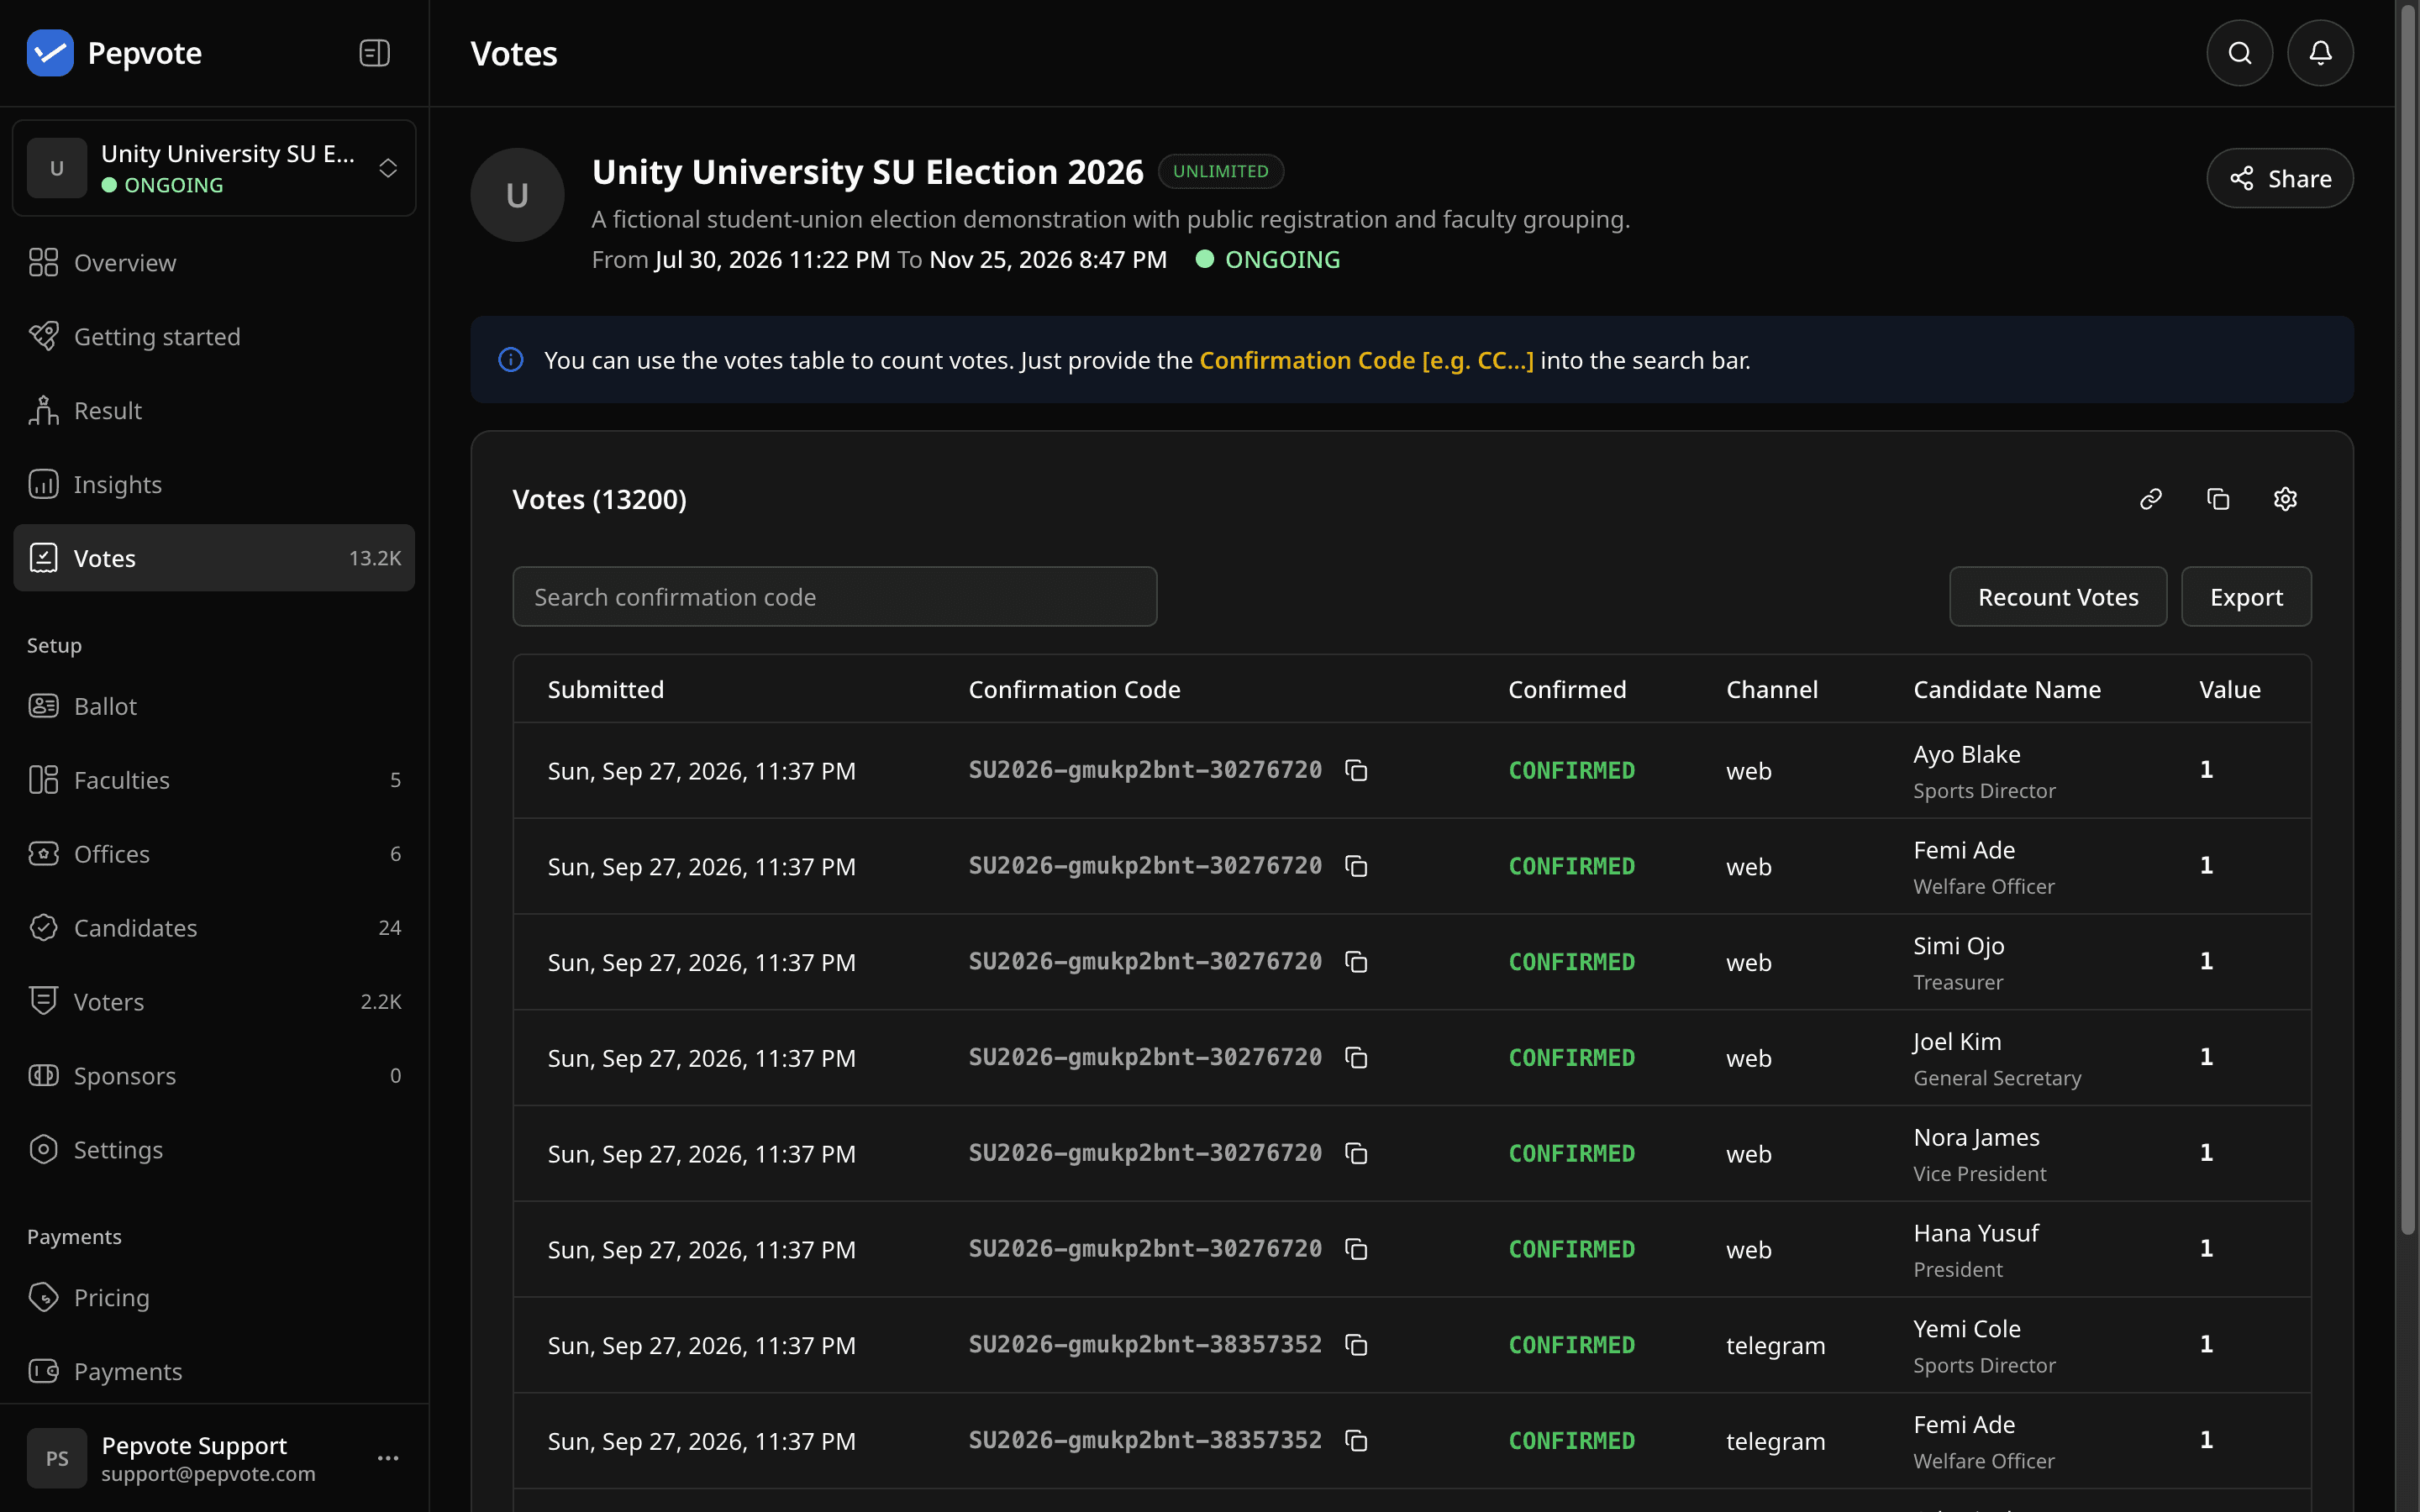
Task: Copy code in Femi Ade telegram row
Action: tap(1356, 1441)
